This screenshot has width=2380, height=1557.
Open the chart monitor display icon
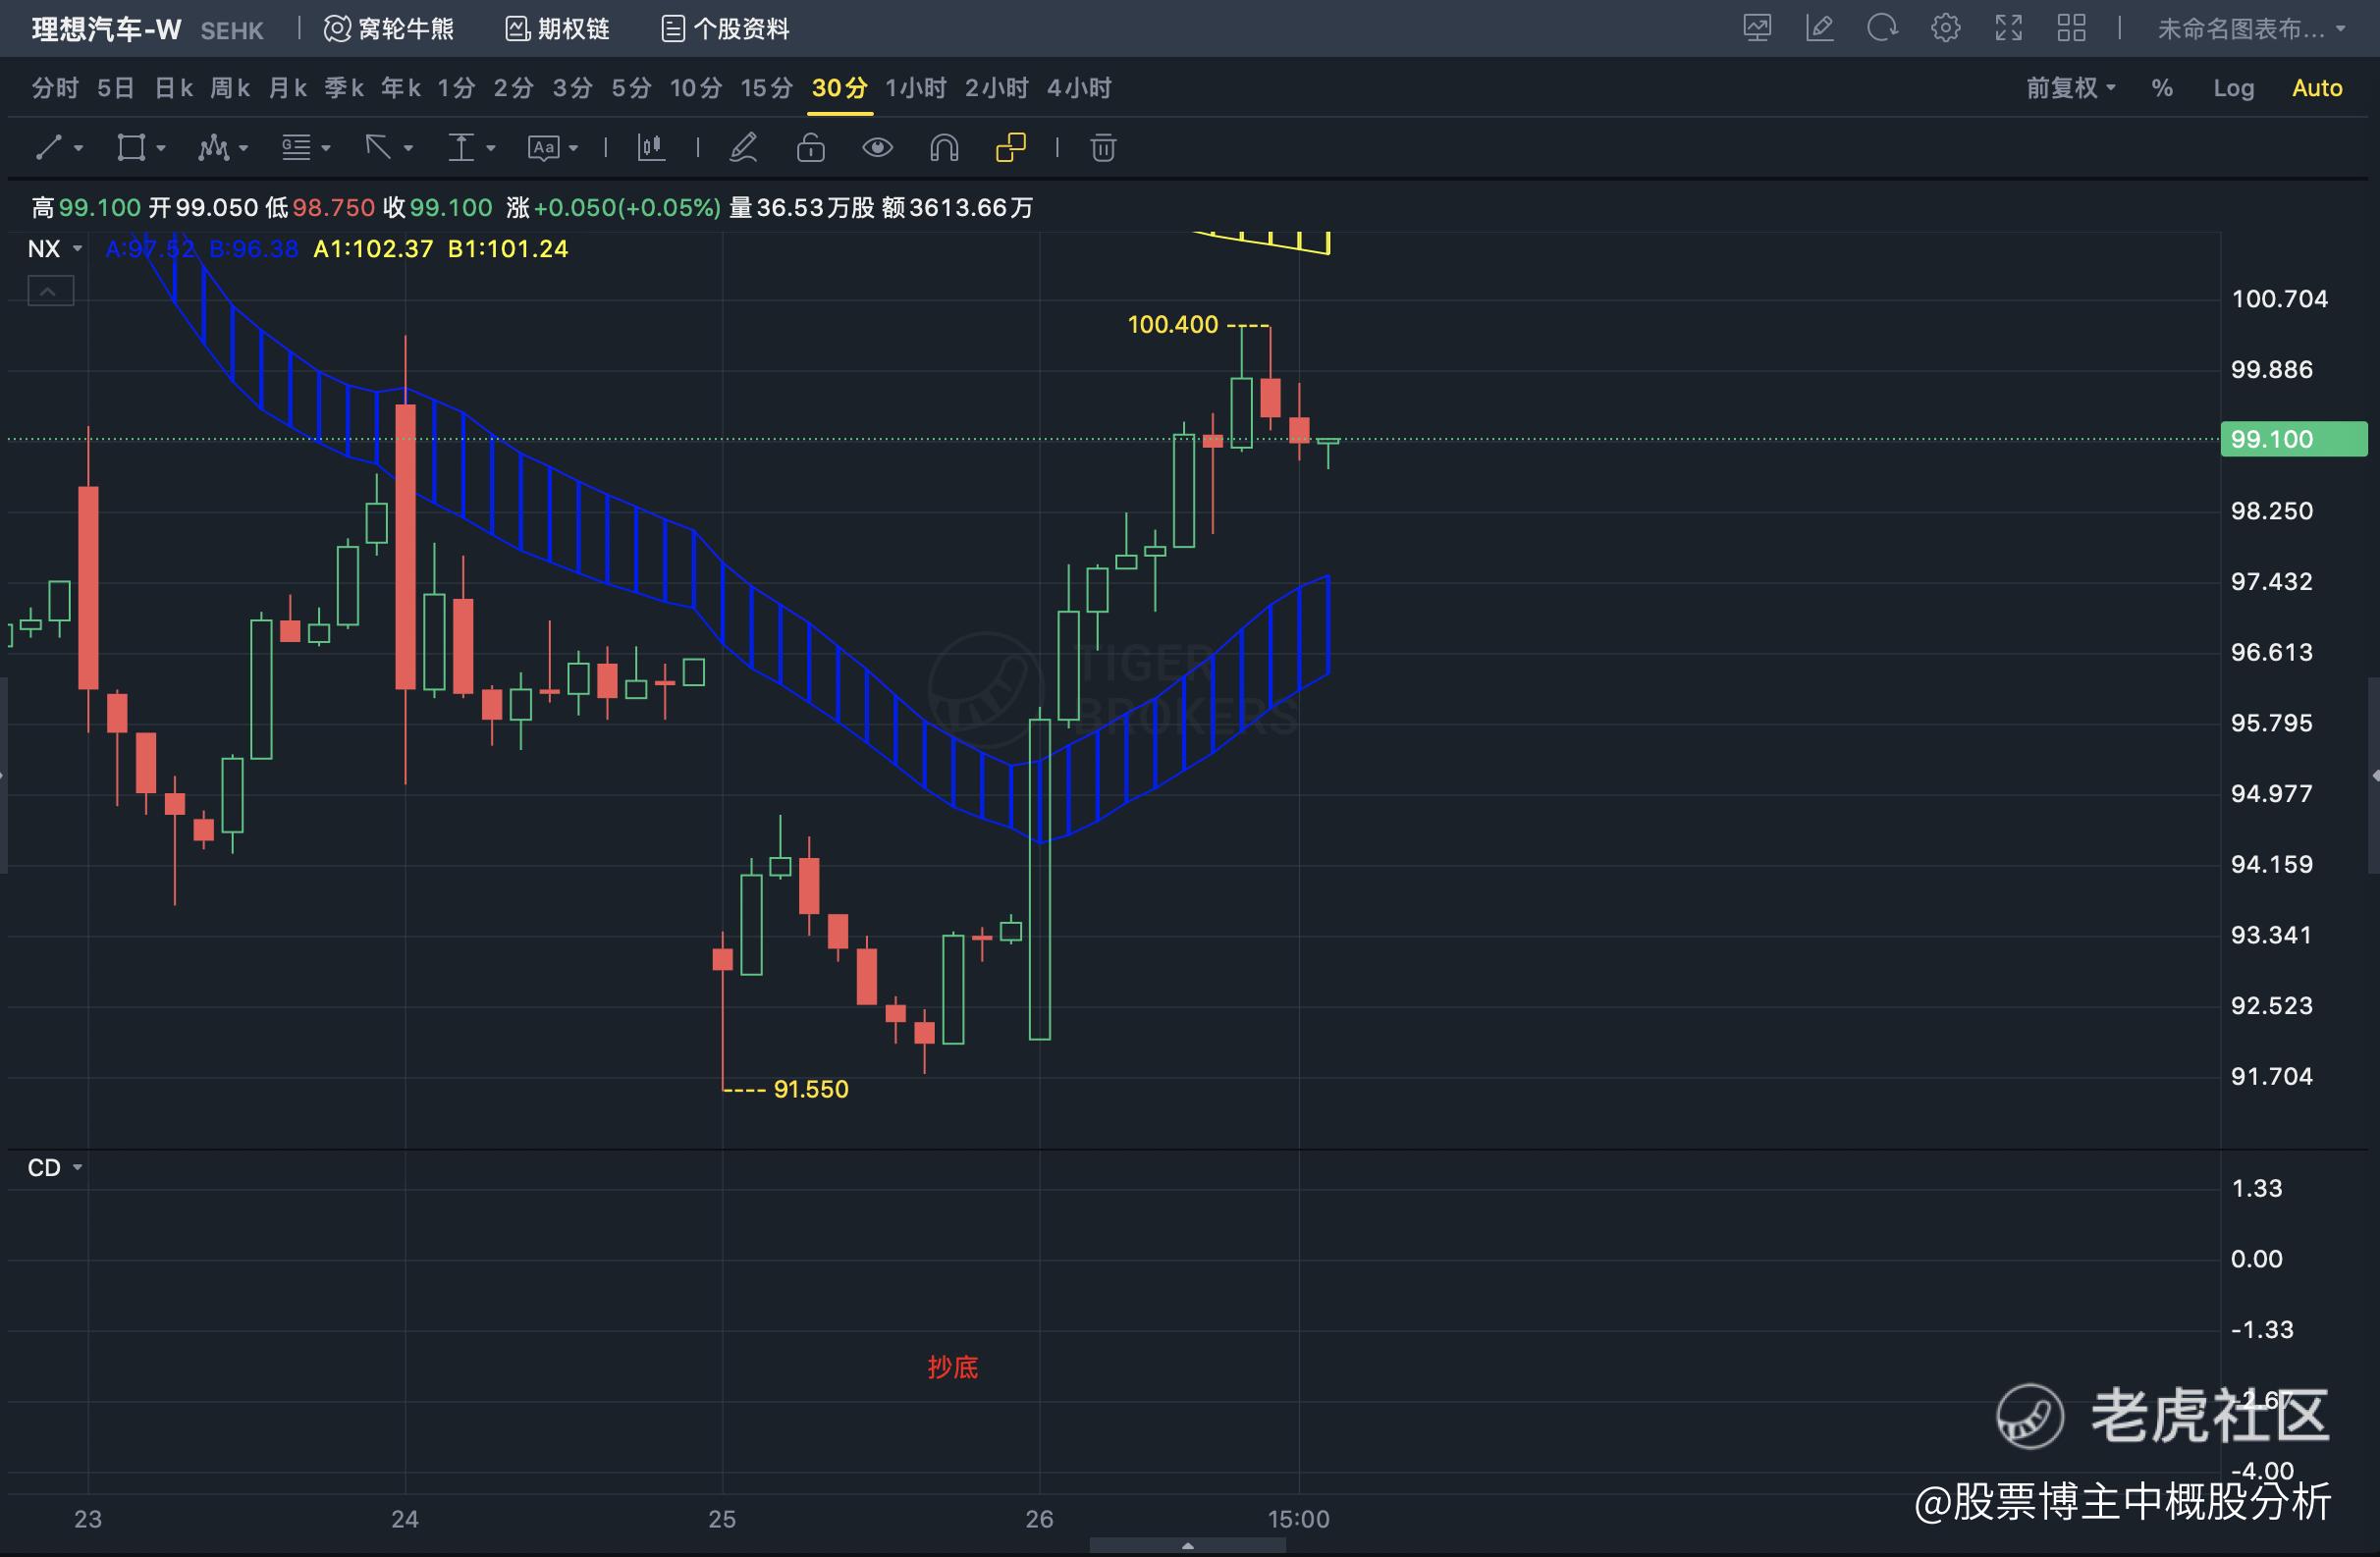pos(1757,28)
